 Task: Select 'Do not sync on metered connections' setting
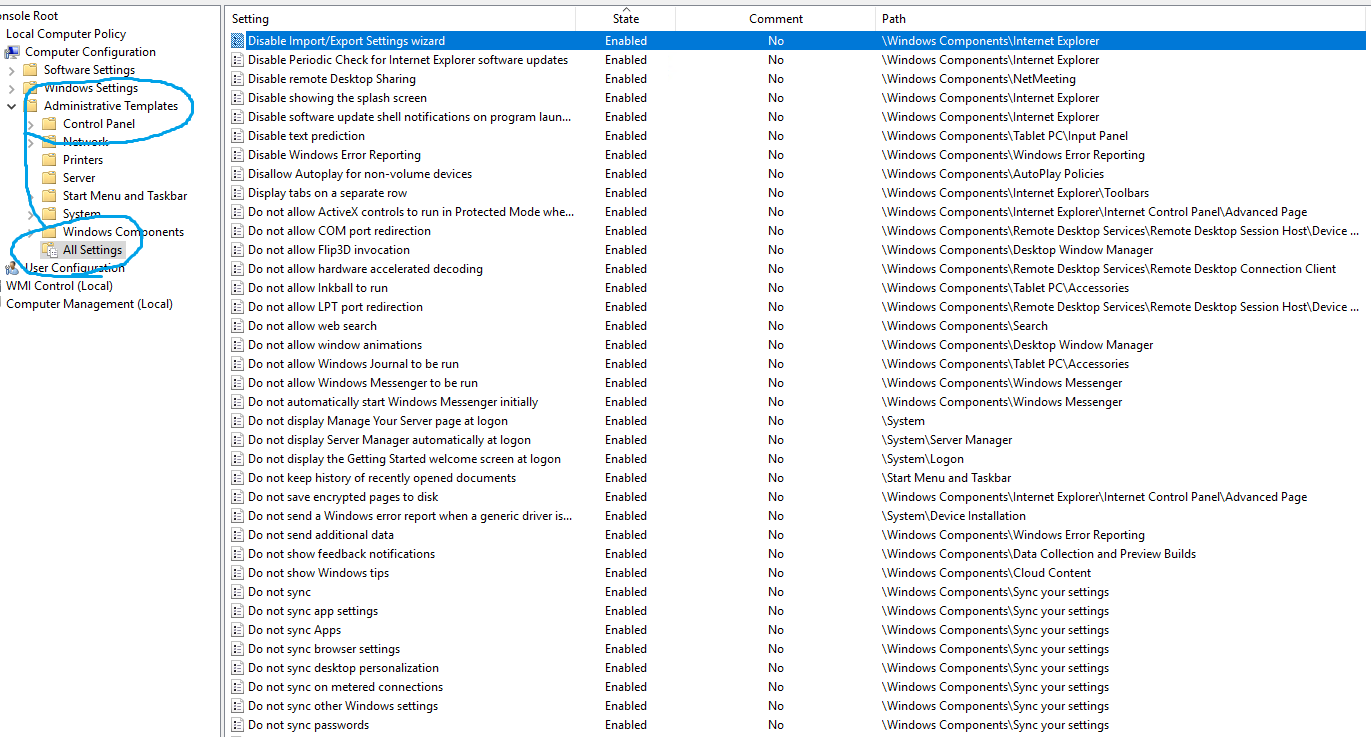345,687
